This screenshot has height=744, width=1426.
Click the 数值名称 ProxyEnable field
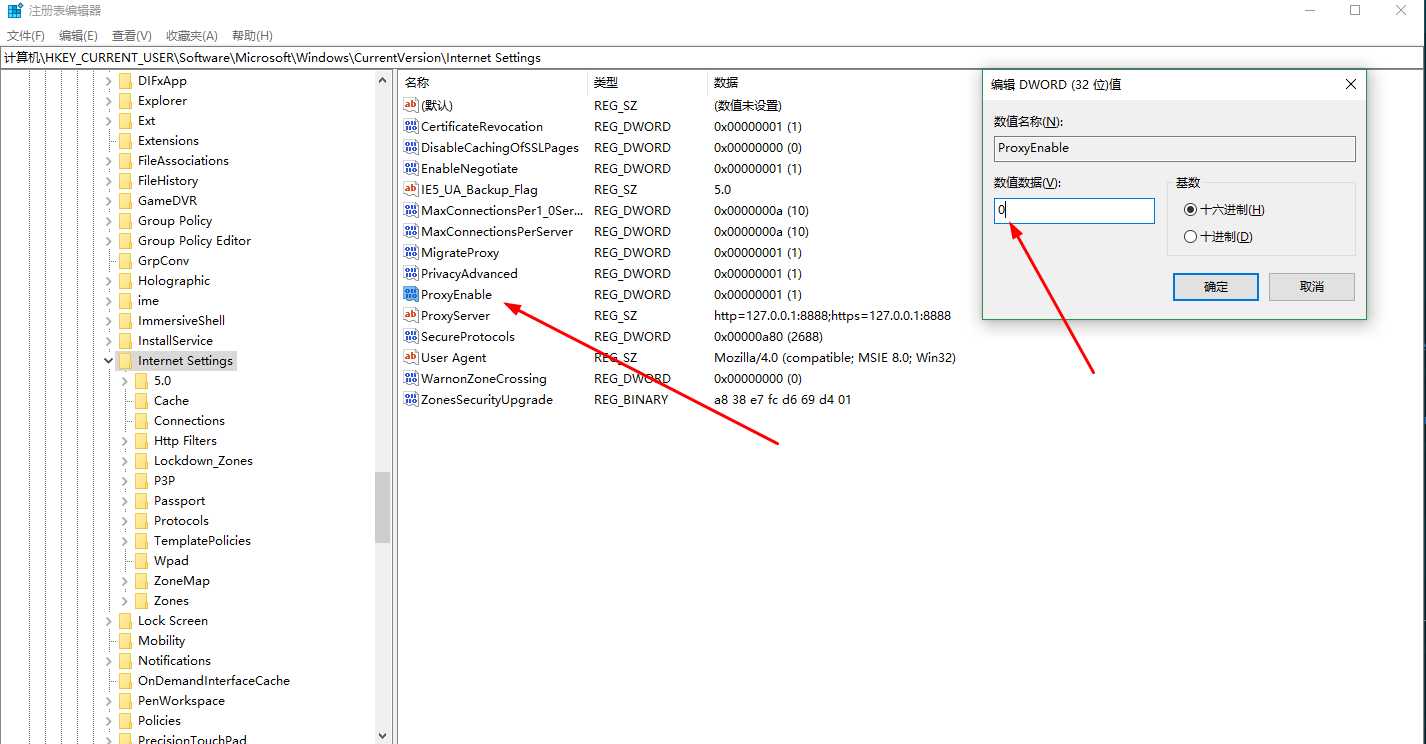tap(1174, 148)
